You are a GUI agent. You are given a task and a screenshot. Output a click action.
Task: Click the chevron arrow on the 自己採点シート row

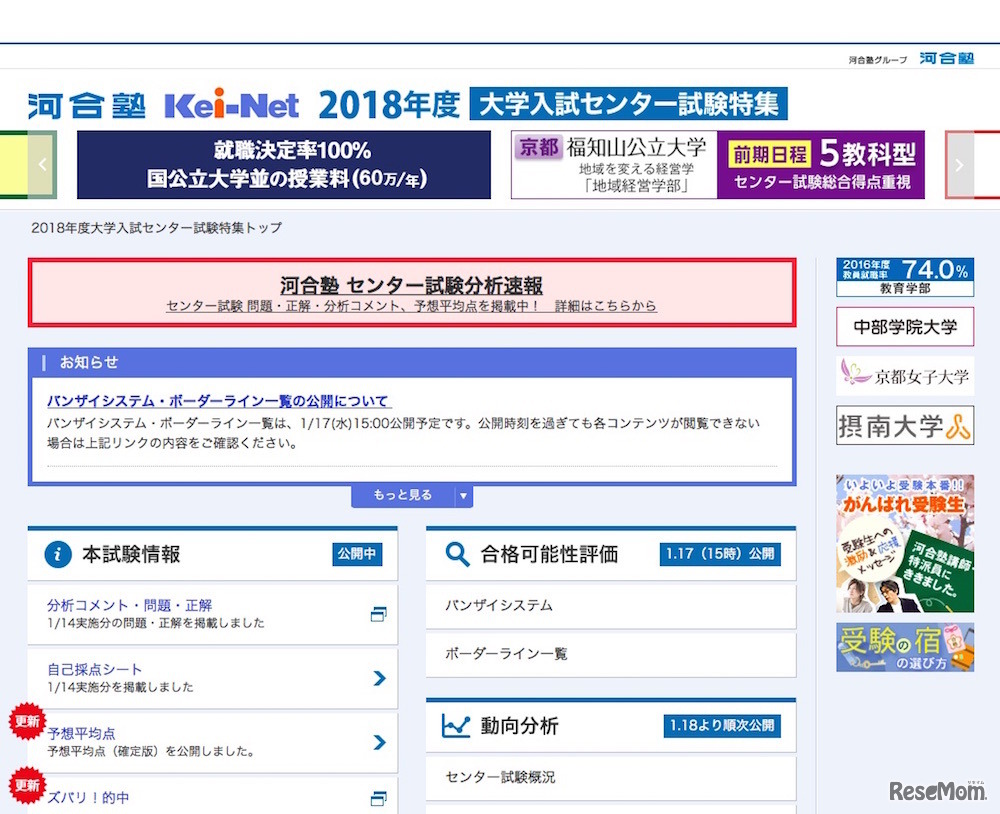click(379, 678)
